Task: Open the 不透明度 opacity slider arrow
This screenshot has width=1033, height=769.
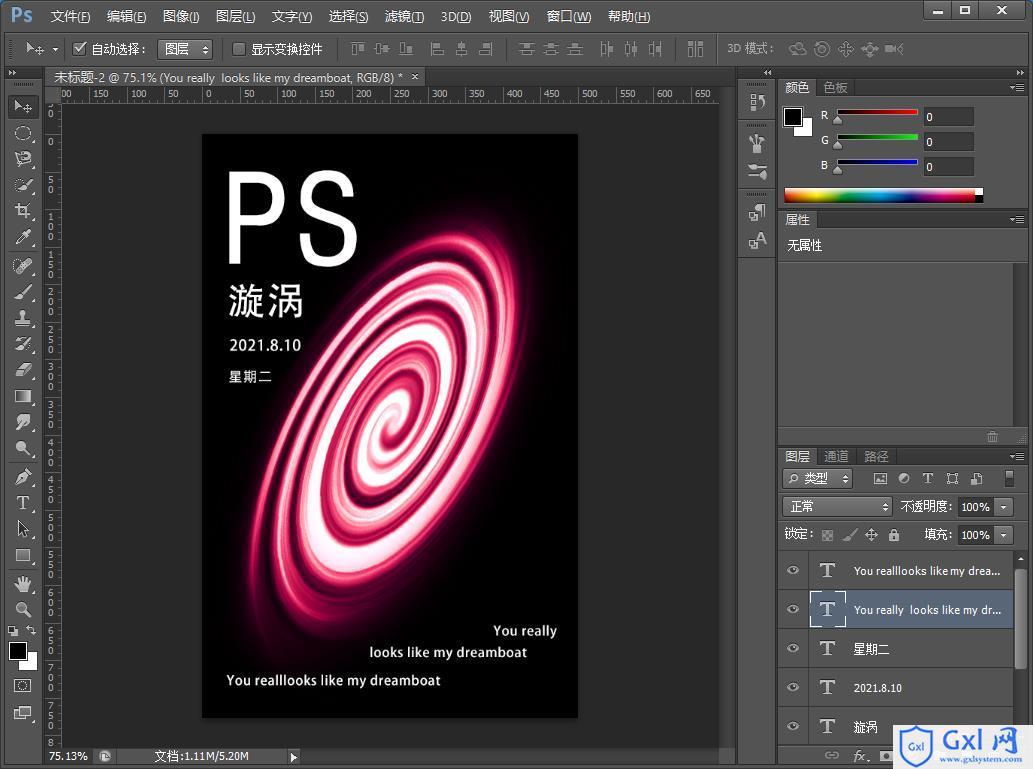Action: (1003, 507)
